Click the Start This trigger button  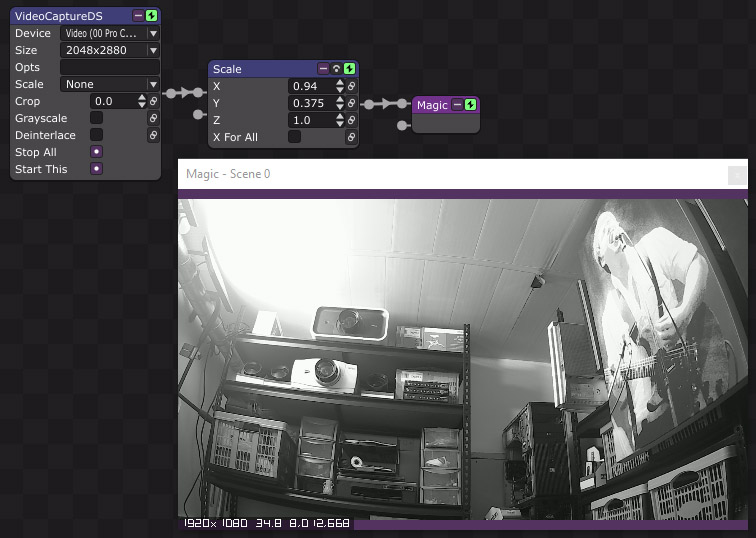coord(96,169)
